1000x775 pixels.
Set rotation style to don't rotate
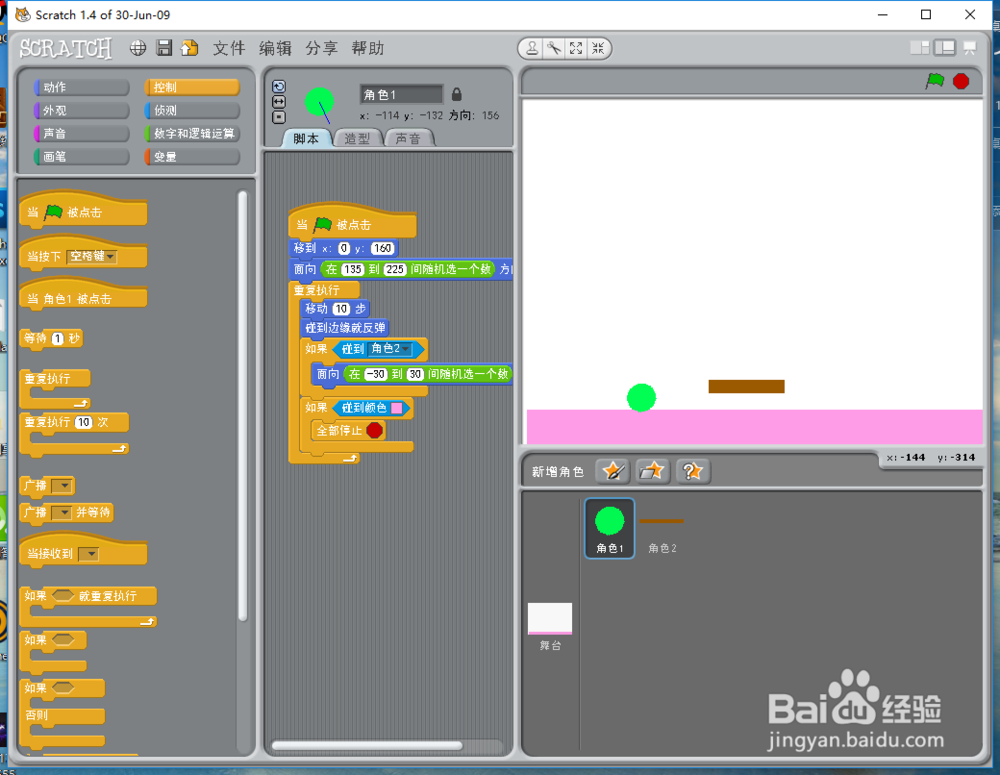279,117
